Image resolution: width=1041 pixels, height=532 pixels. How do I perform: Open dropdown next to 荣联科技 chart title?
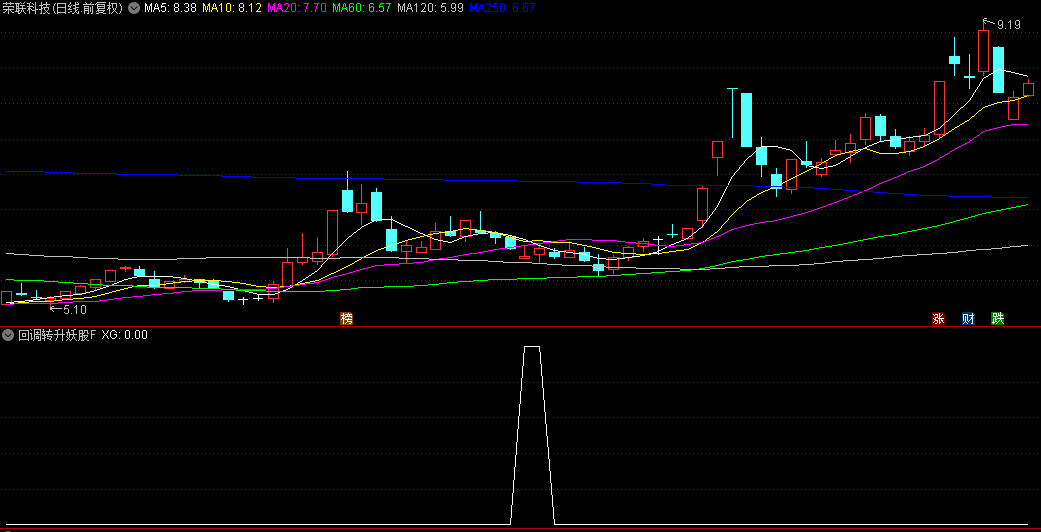(x=134, y=8)
